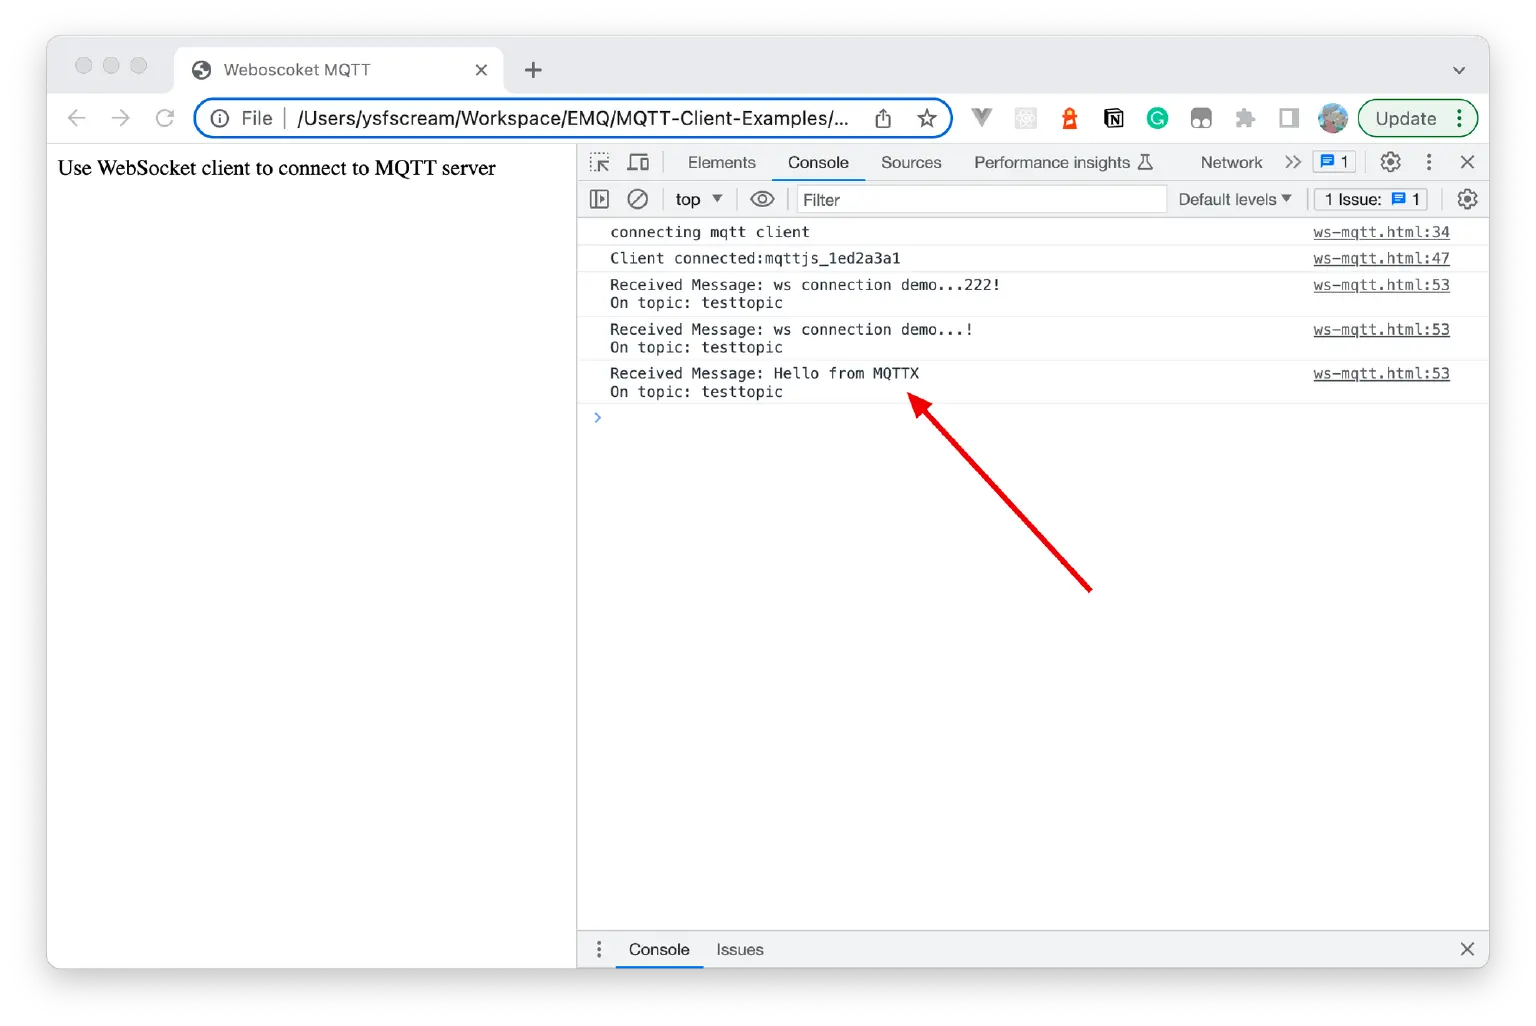
Task: Clear the console messages
Action: (638, 198)
